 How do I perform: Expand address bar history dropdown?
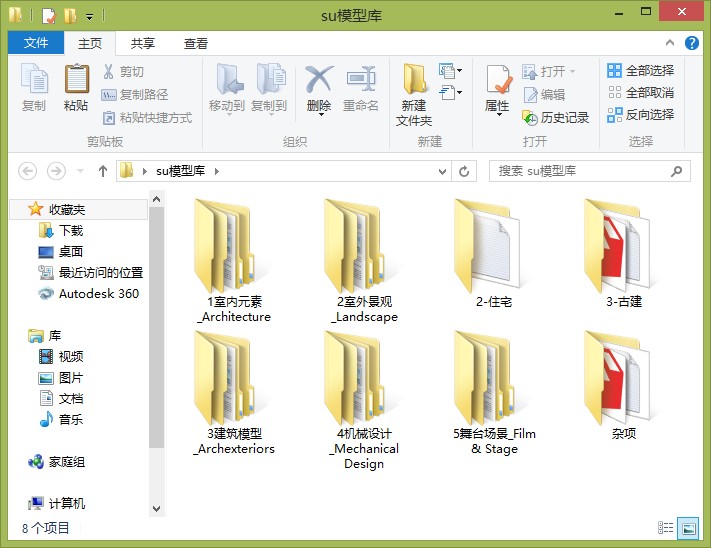[442, 171]
